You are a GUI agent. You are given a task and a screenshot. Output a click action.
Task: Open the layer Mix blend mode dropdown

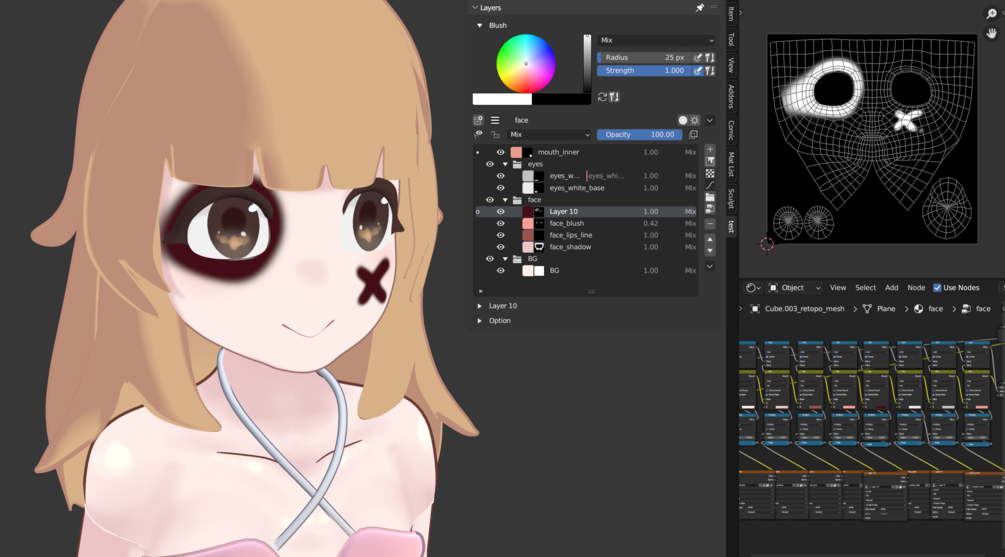[x=549, y=135]
